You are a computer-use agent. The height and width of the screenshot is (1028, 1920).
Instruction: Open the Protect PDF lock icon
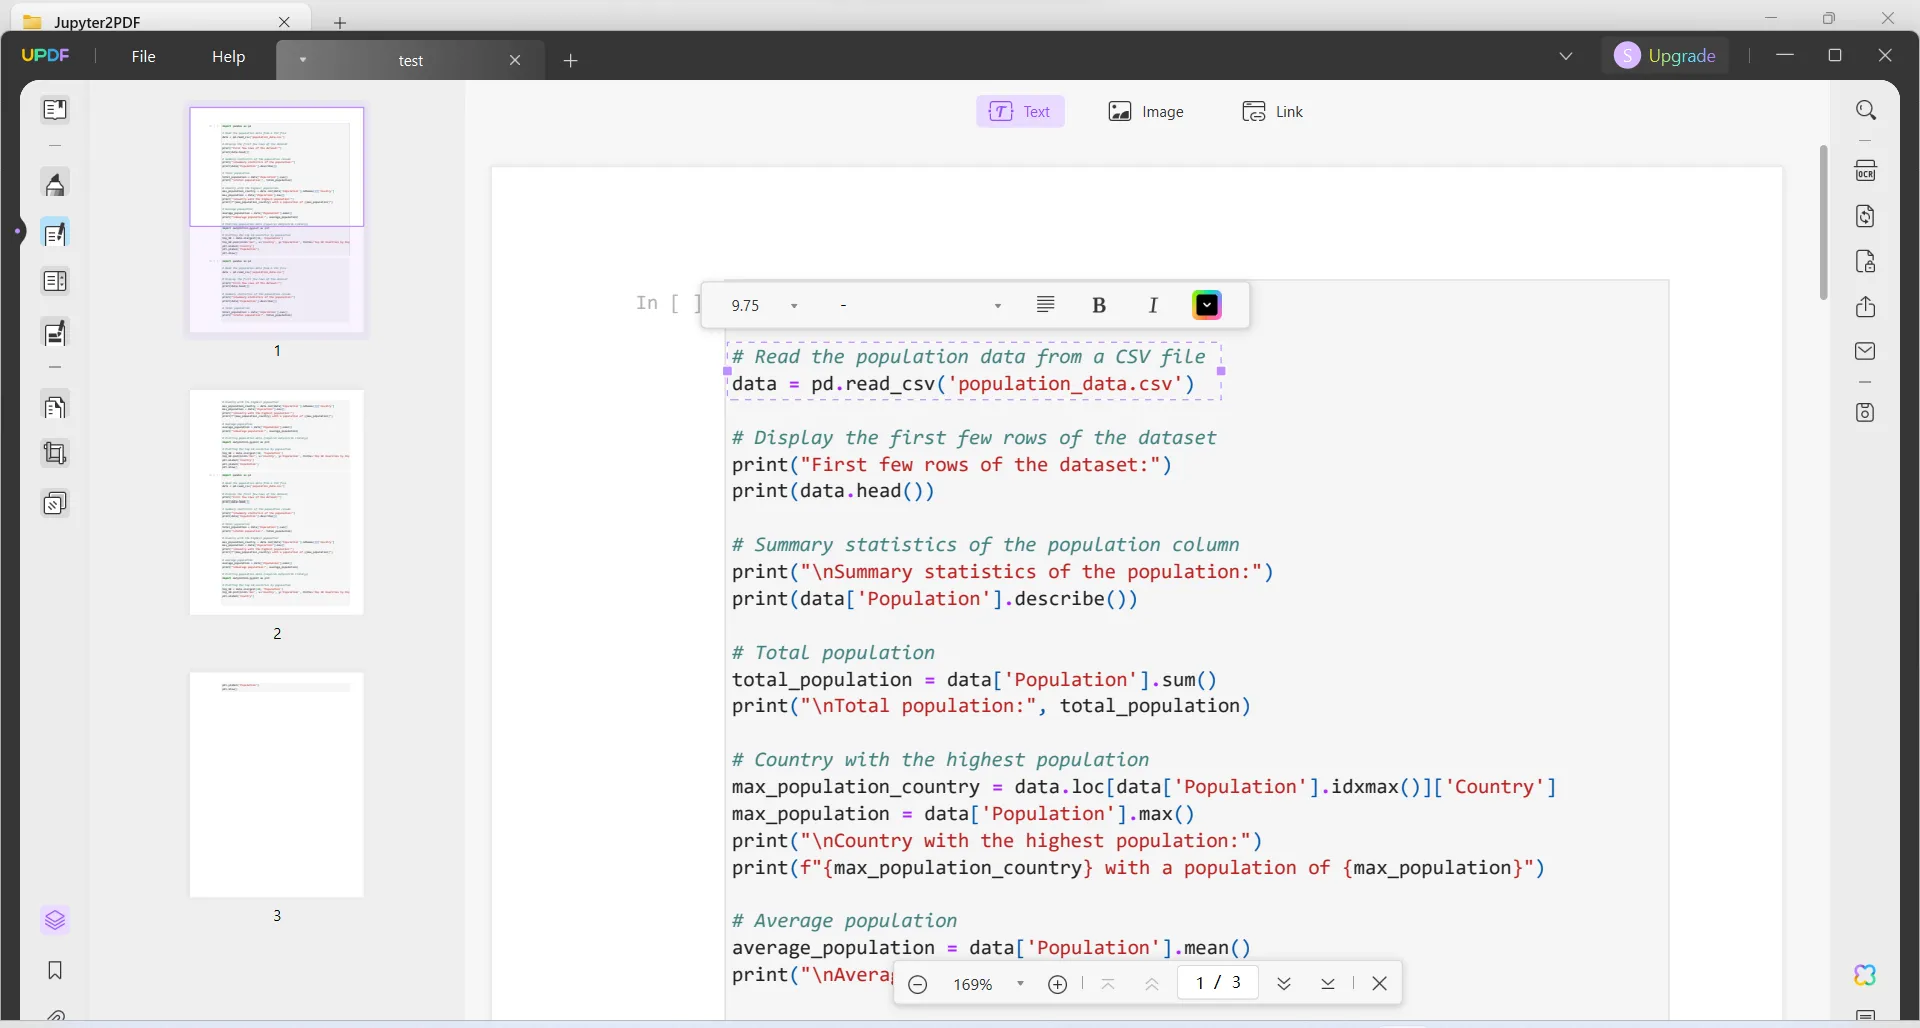click(1866, 262)
